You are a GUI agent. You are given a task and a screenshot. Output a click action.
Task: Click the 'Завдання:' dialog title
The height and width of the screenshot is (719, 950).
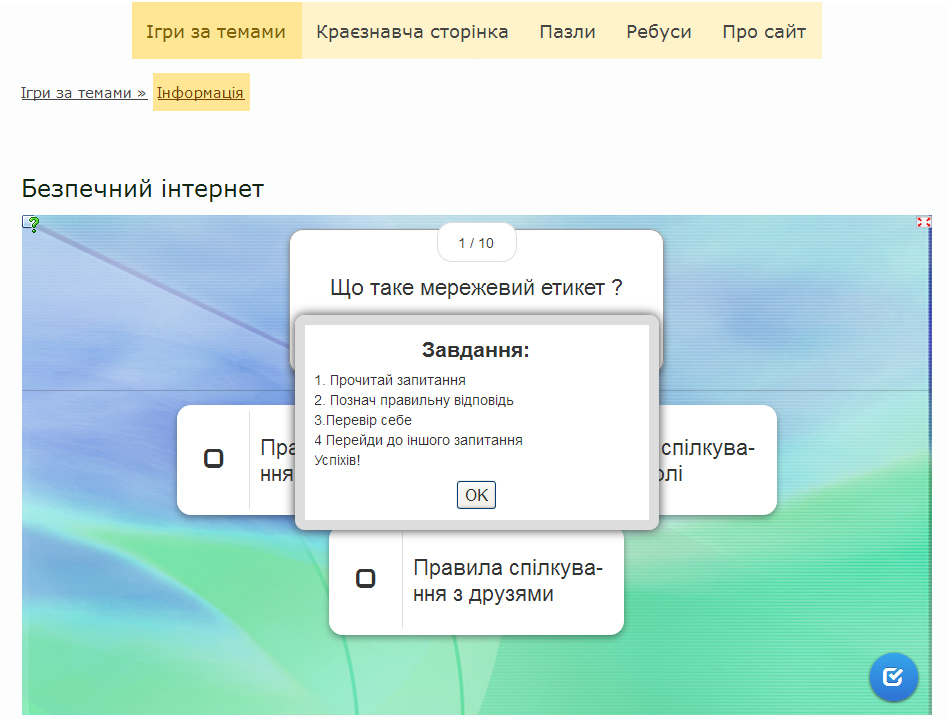(x=476, y=350)
